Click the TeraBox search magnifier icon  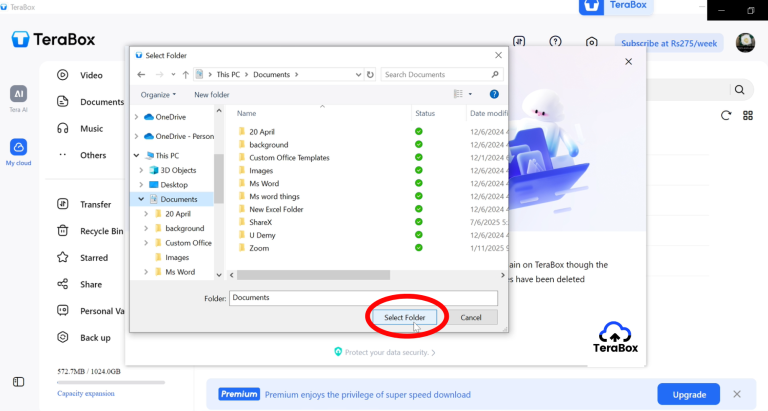(x=739, y=90)
